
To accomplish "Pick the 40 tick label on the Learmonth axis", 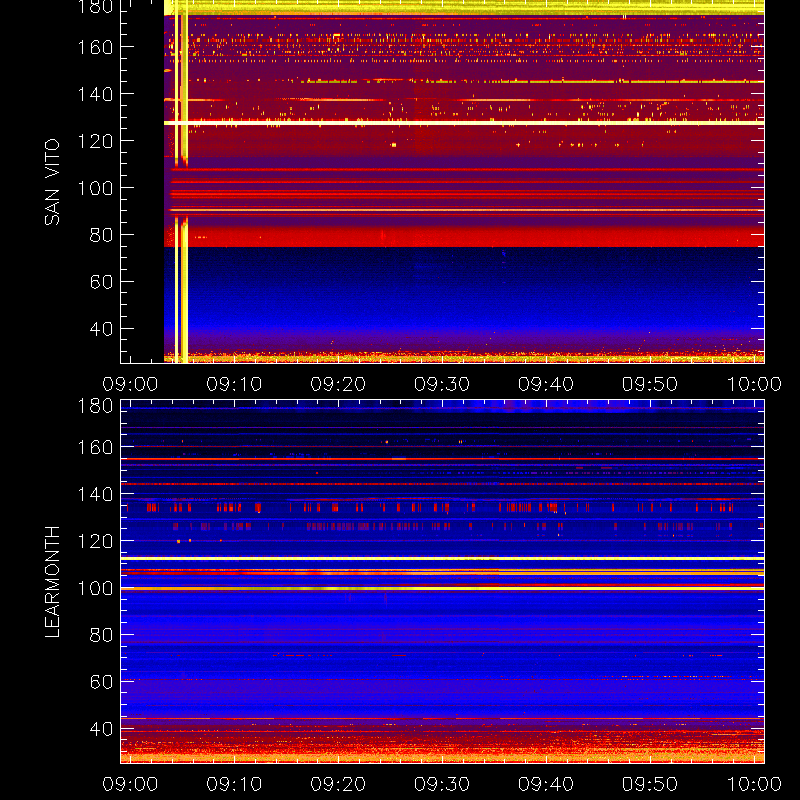I will tap(101, 729).
